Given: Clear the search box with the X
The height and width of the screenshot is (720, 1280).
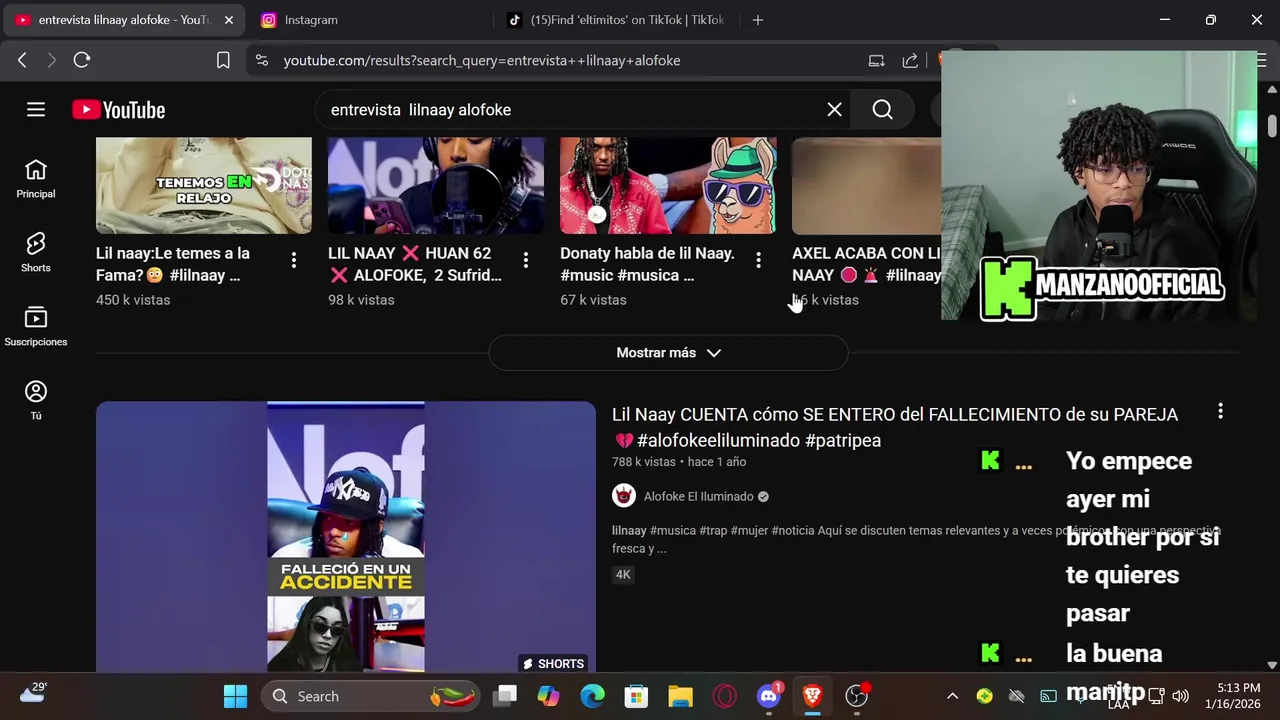Looking at the screenshot, I should [x=834, y=110].
